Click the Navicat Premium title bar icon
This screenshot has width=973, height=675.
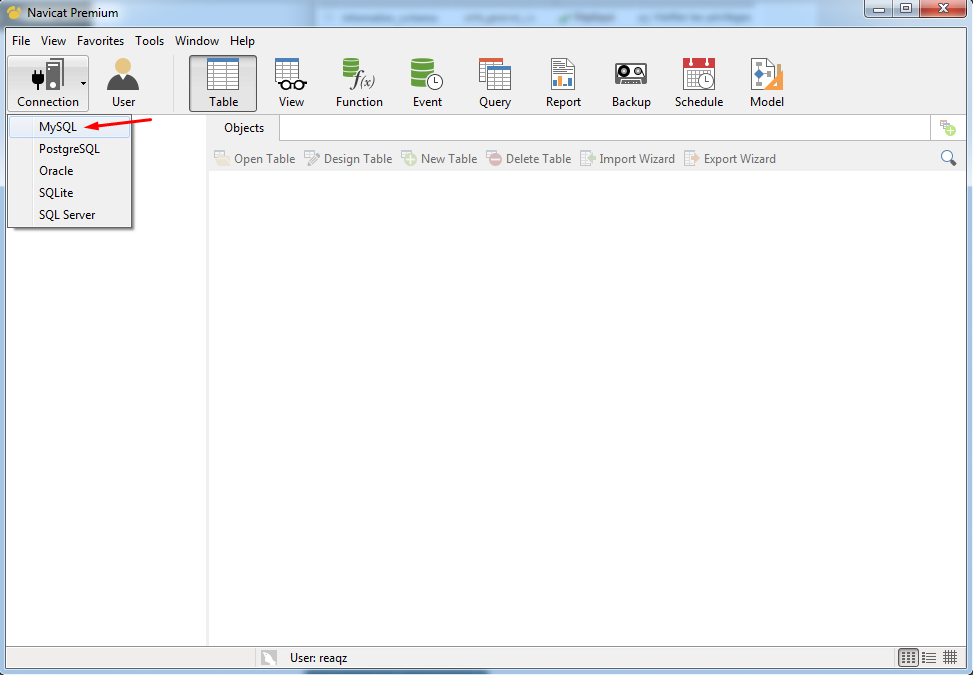(x=14, y=12)
